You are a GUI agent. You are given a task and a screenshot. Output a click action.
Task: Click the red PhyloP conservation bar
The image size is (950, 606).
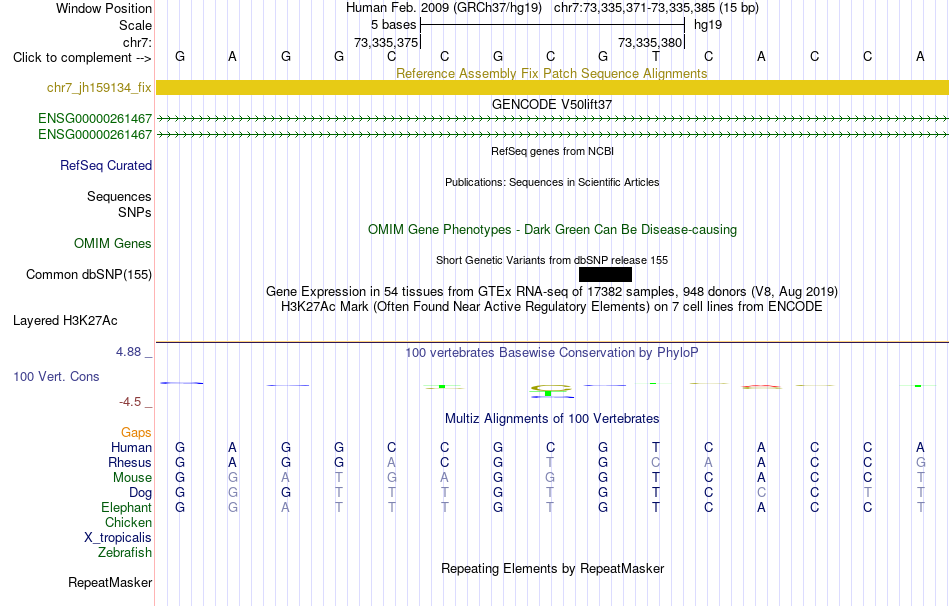click(760, 386)
